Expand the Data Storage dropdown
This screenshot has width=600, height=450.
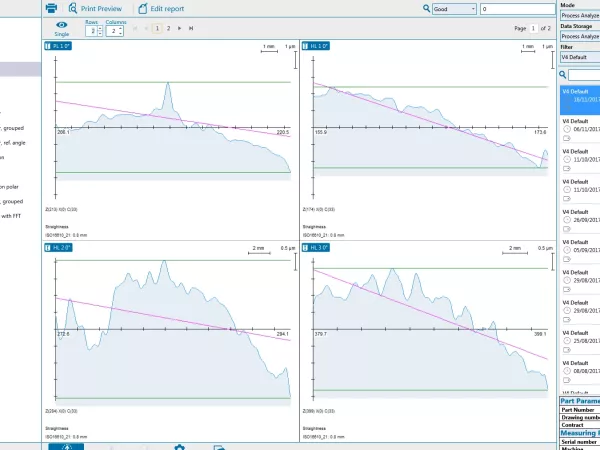[x=580, y=36]
